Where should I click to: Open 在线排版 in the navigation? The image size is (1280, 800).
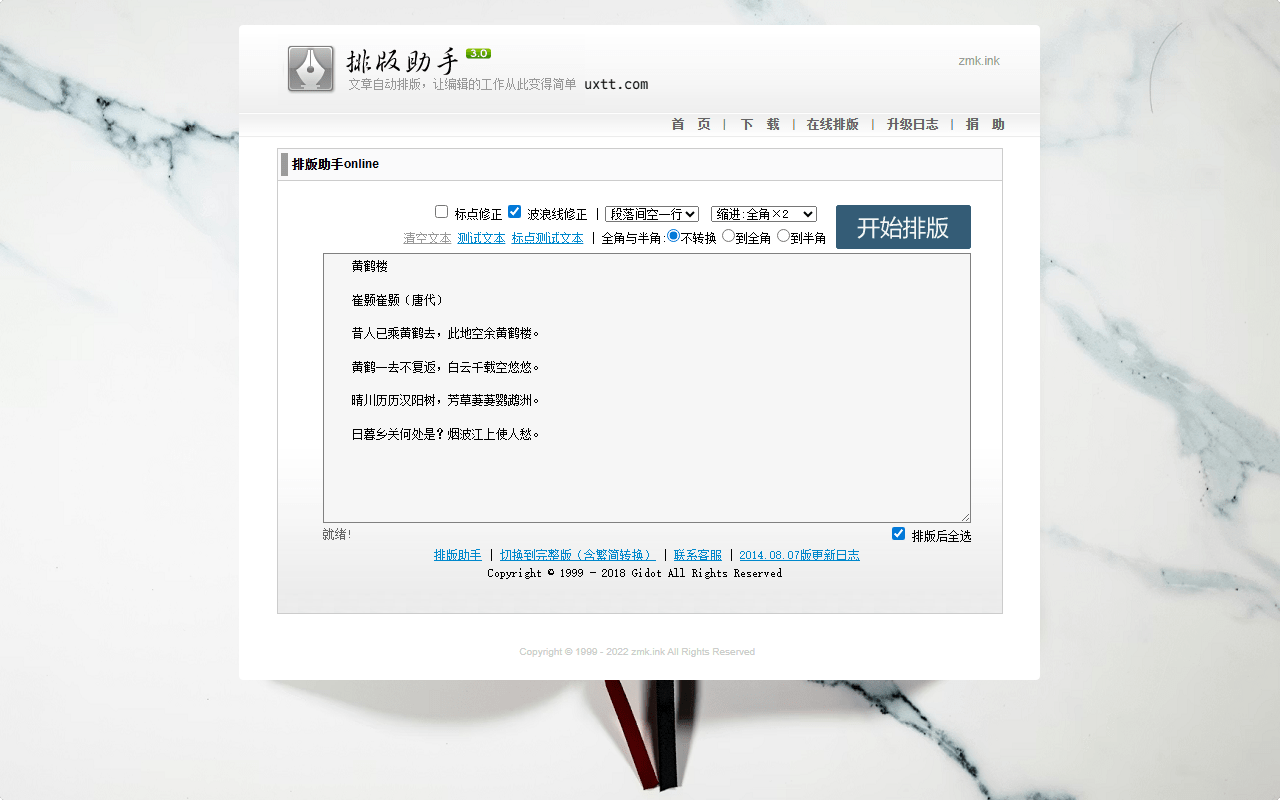point(832,125)
